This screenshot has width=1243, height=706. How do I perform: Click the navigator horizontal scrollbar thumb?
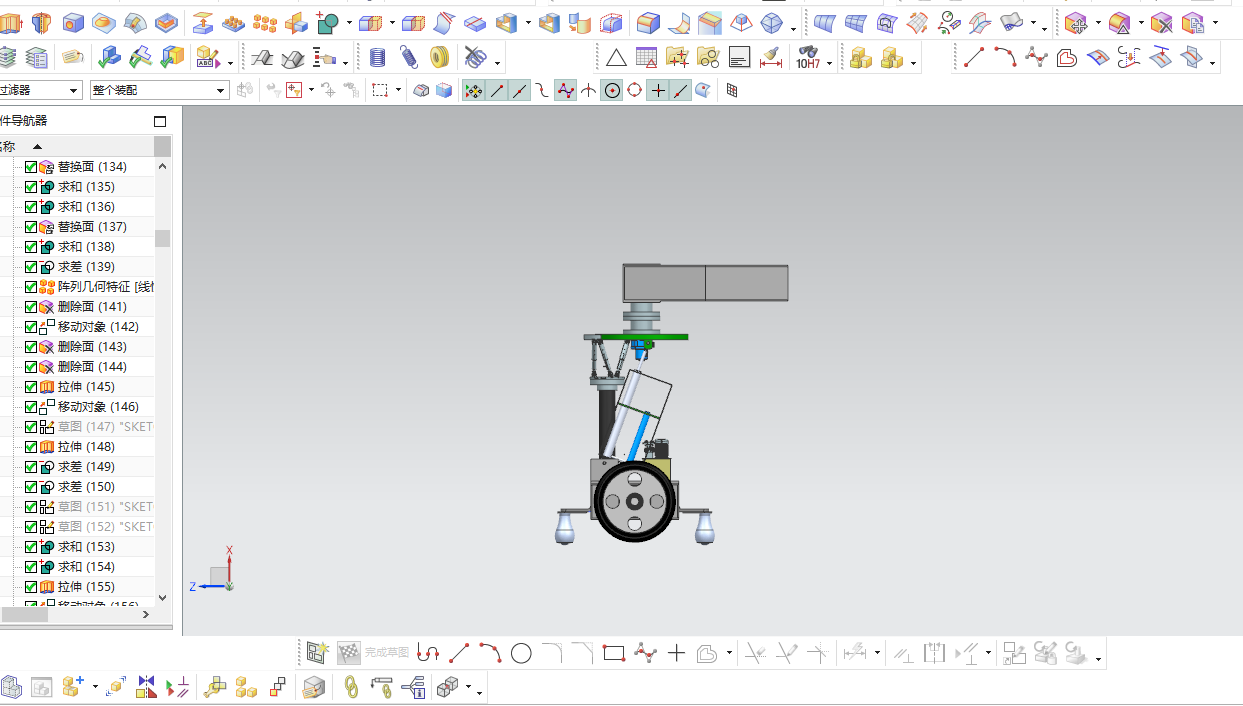[x=24, y=614]
